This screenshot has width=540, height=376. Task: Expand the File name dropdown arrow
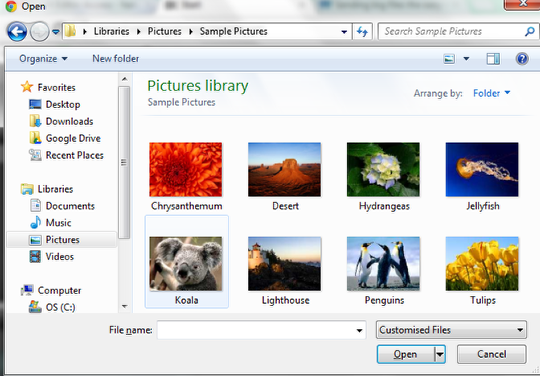pos(359,331)
